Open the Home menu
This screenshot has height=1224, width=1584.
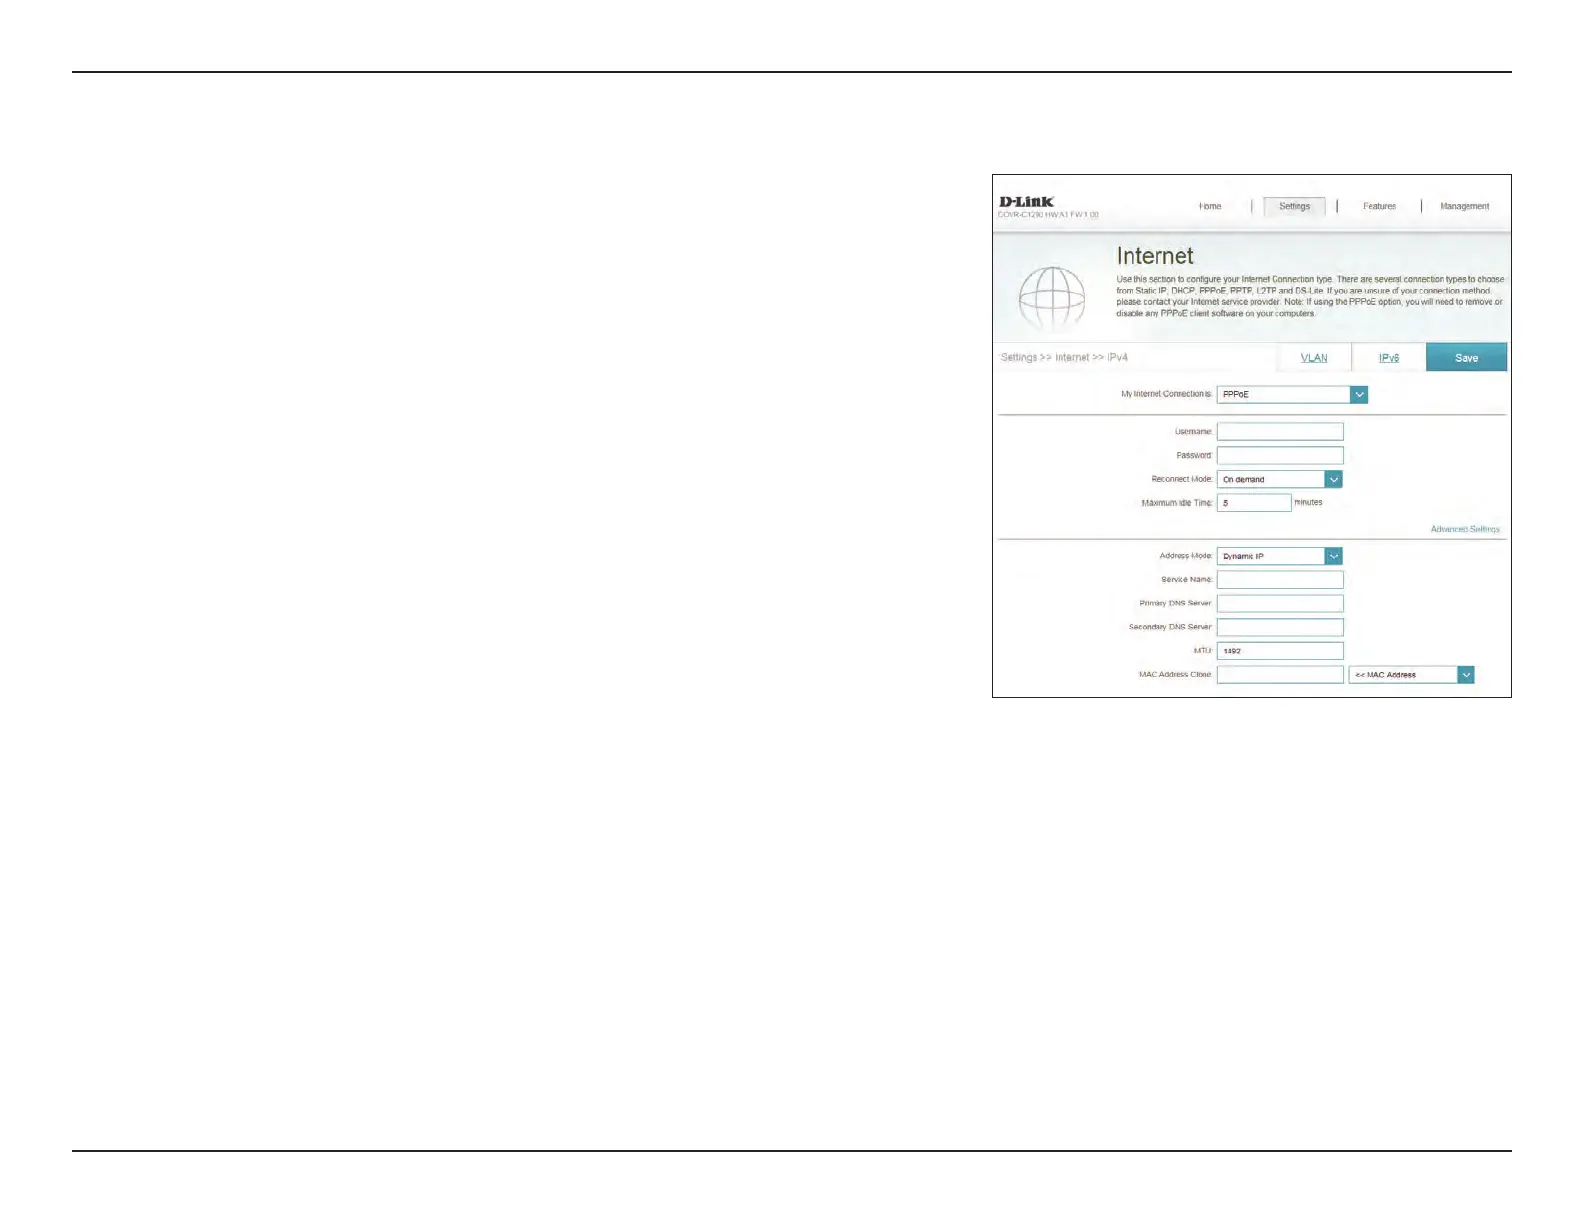1210,206
